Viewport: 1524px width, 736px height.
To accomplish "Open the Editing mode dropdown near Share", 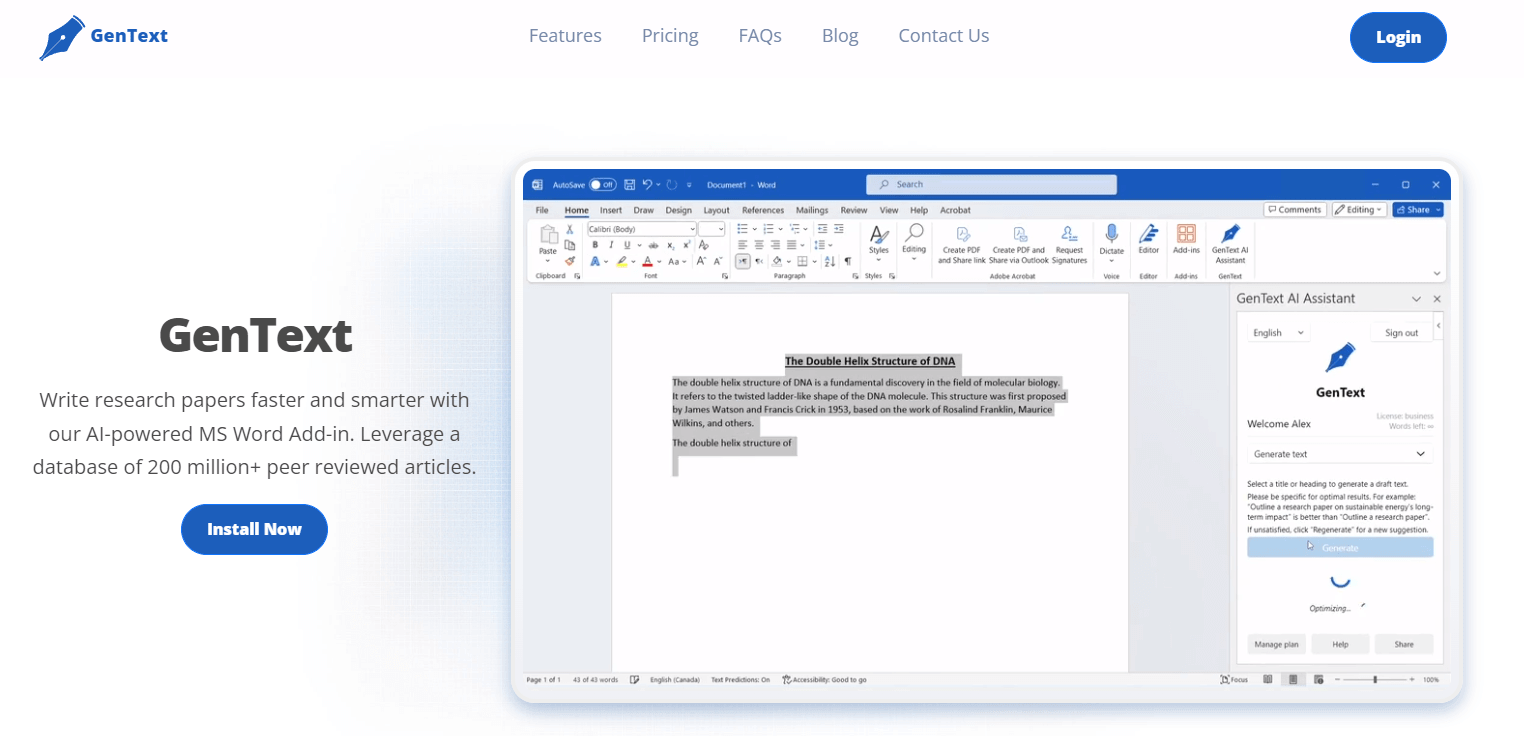I will 1359,210.
